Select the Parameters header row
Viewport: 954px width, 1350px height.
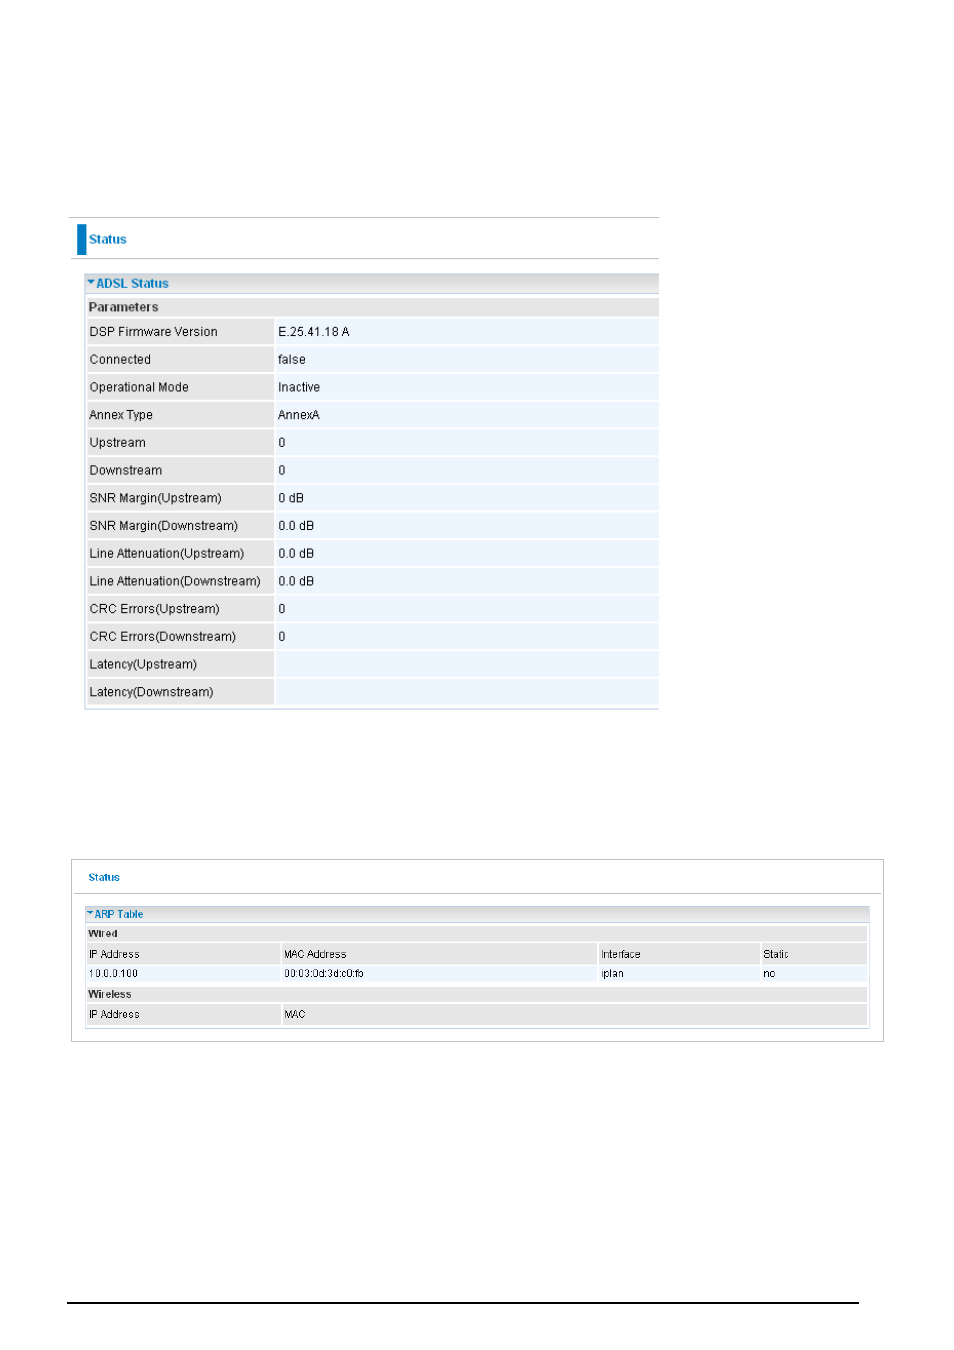tap(372, 307)
